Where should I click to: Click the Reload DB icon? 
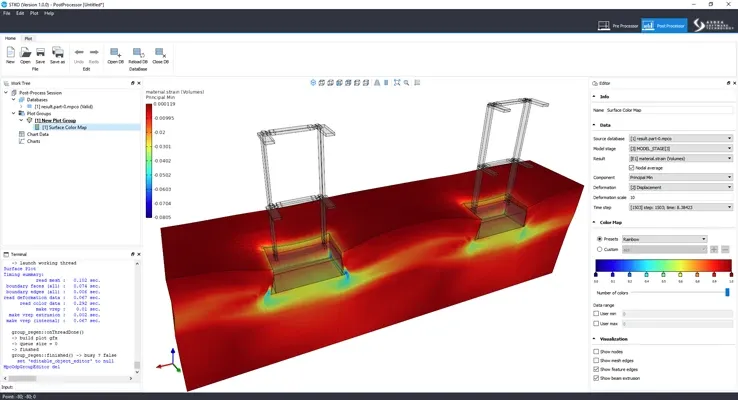point(138,52)
